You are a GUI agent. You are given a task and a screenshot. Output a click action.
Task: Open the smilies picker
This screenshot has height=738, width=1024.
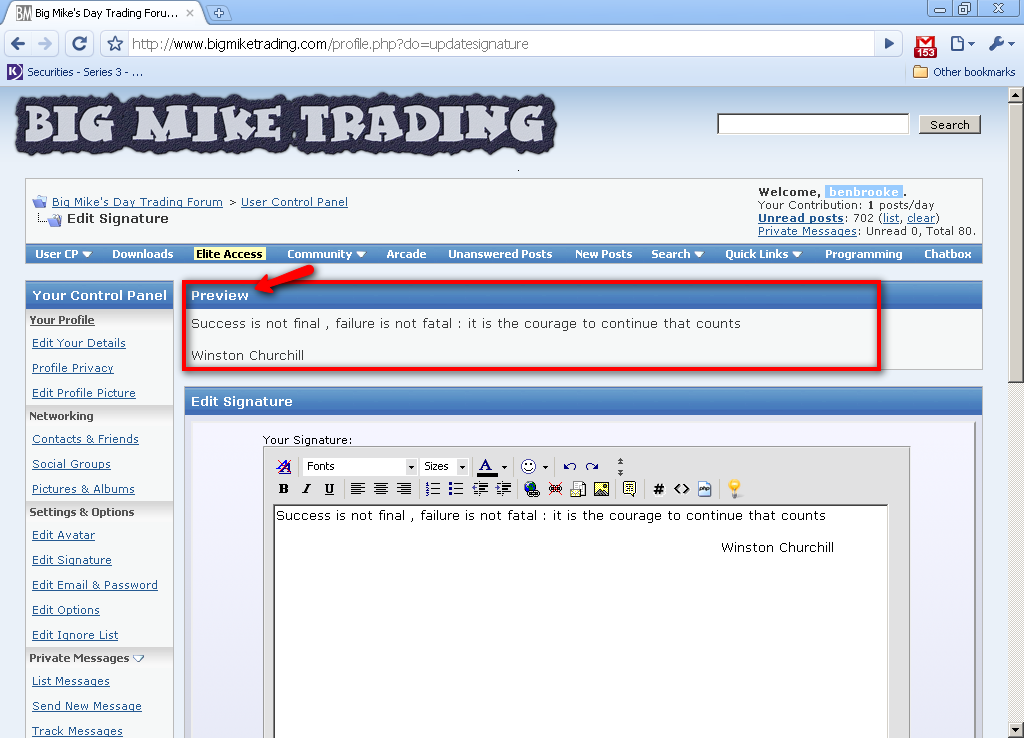click(528, 466)
